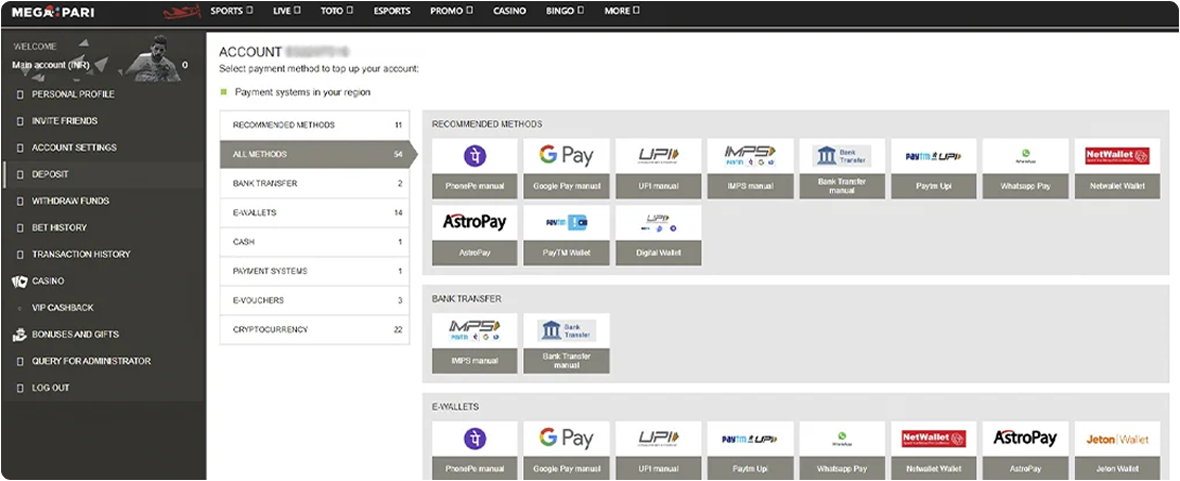
Task: Go to Casino in top navigation
Action: 509,11
